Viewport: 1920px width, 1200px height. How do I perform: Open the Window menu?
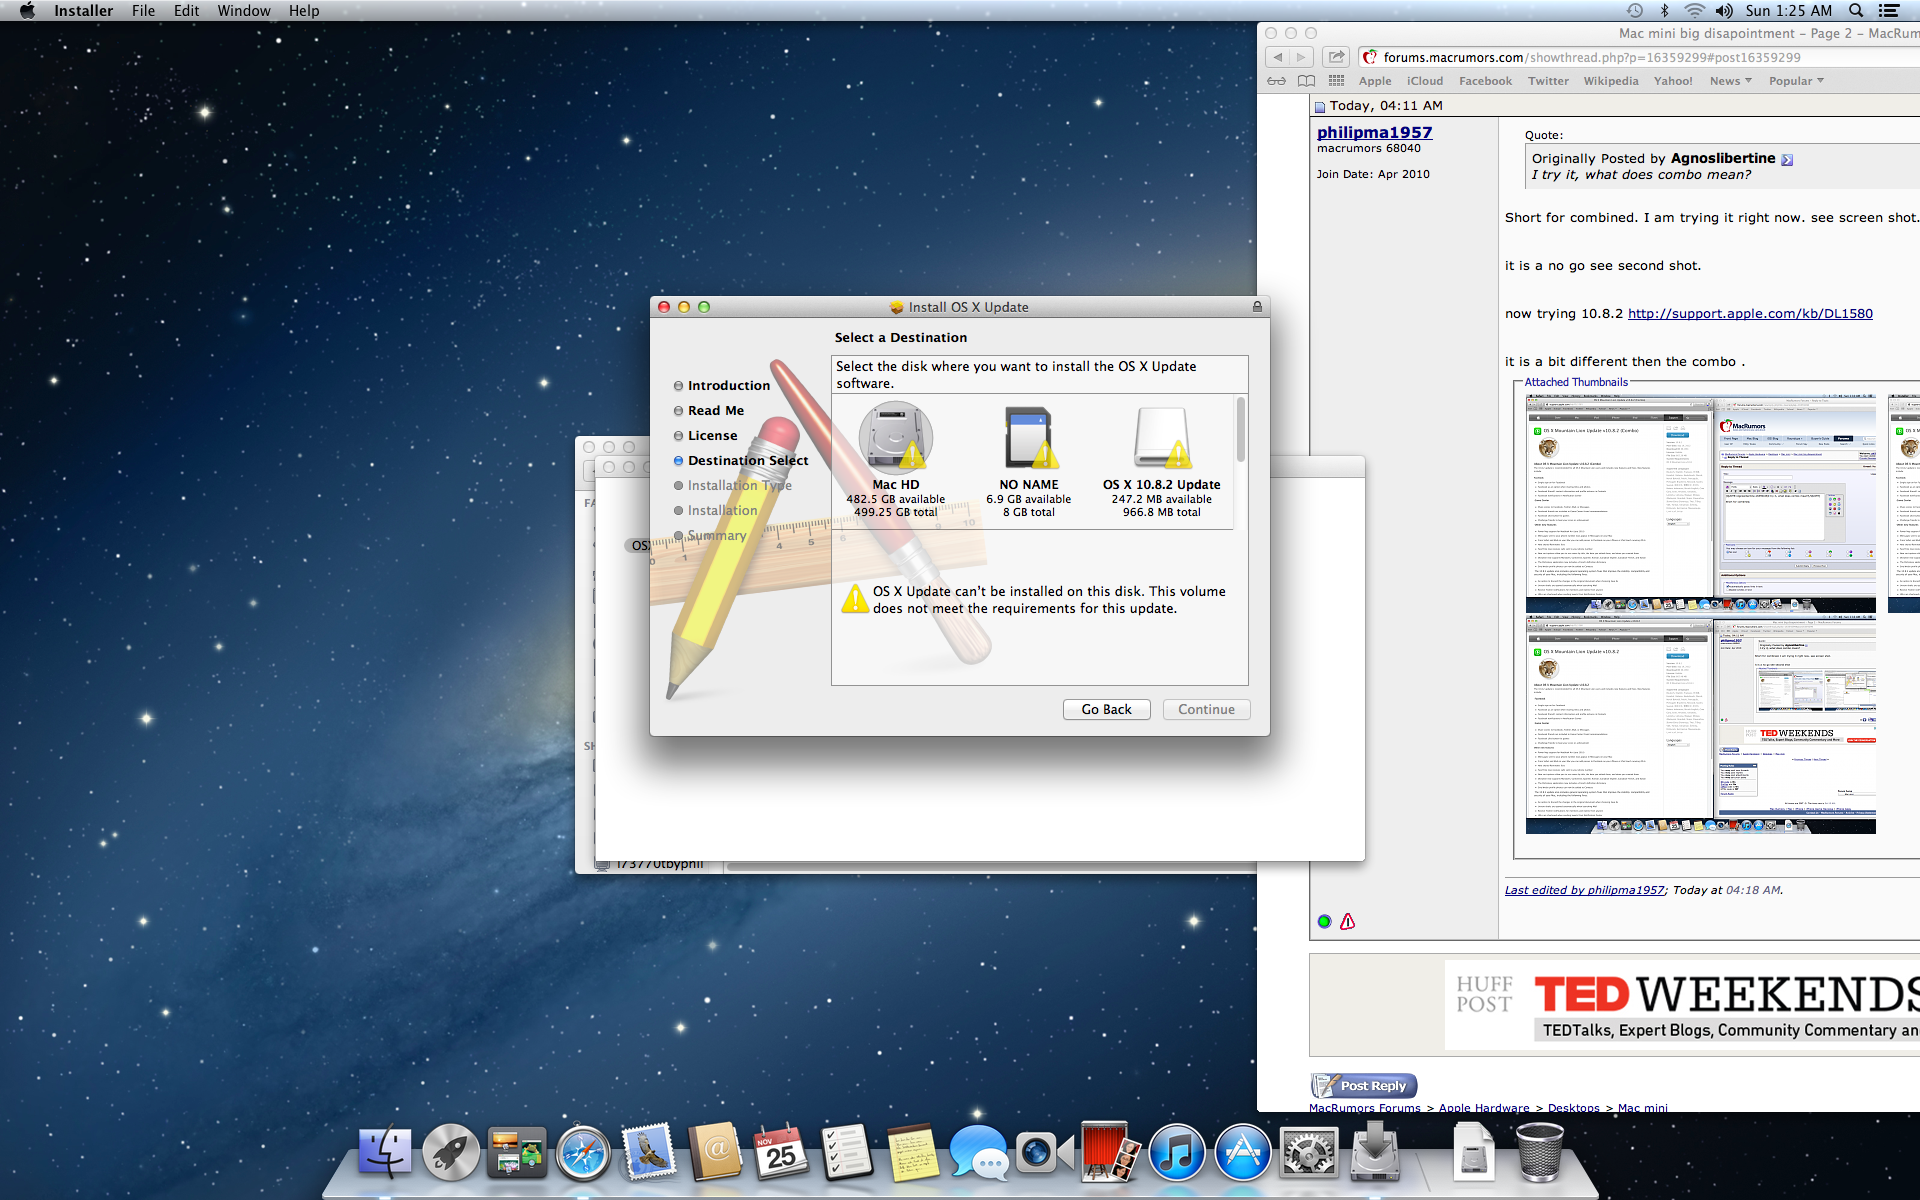pos(244,11)
